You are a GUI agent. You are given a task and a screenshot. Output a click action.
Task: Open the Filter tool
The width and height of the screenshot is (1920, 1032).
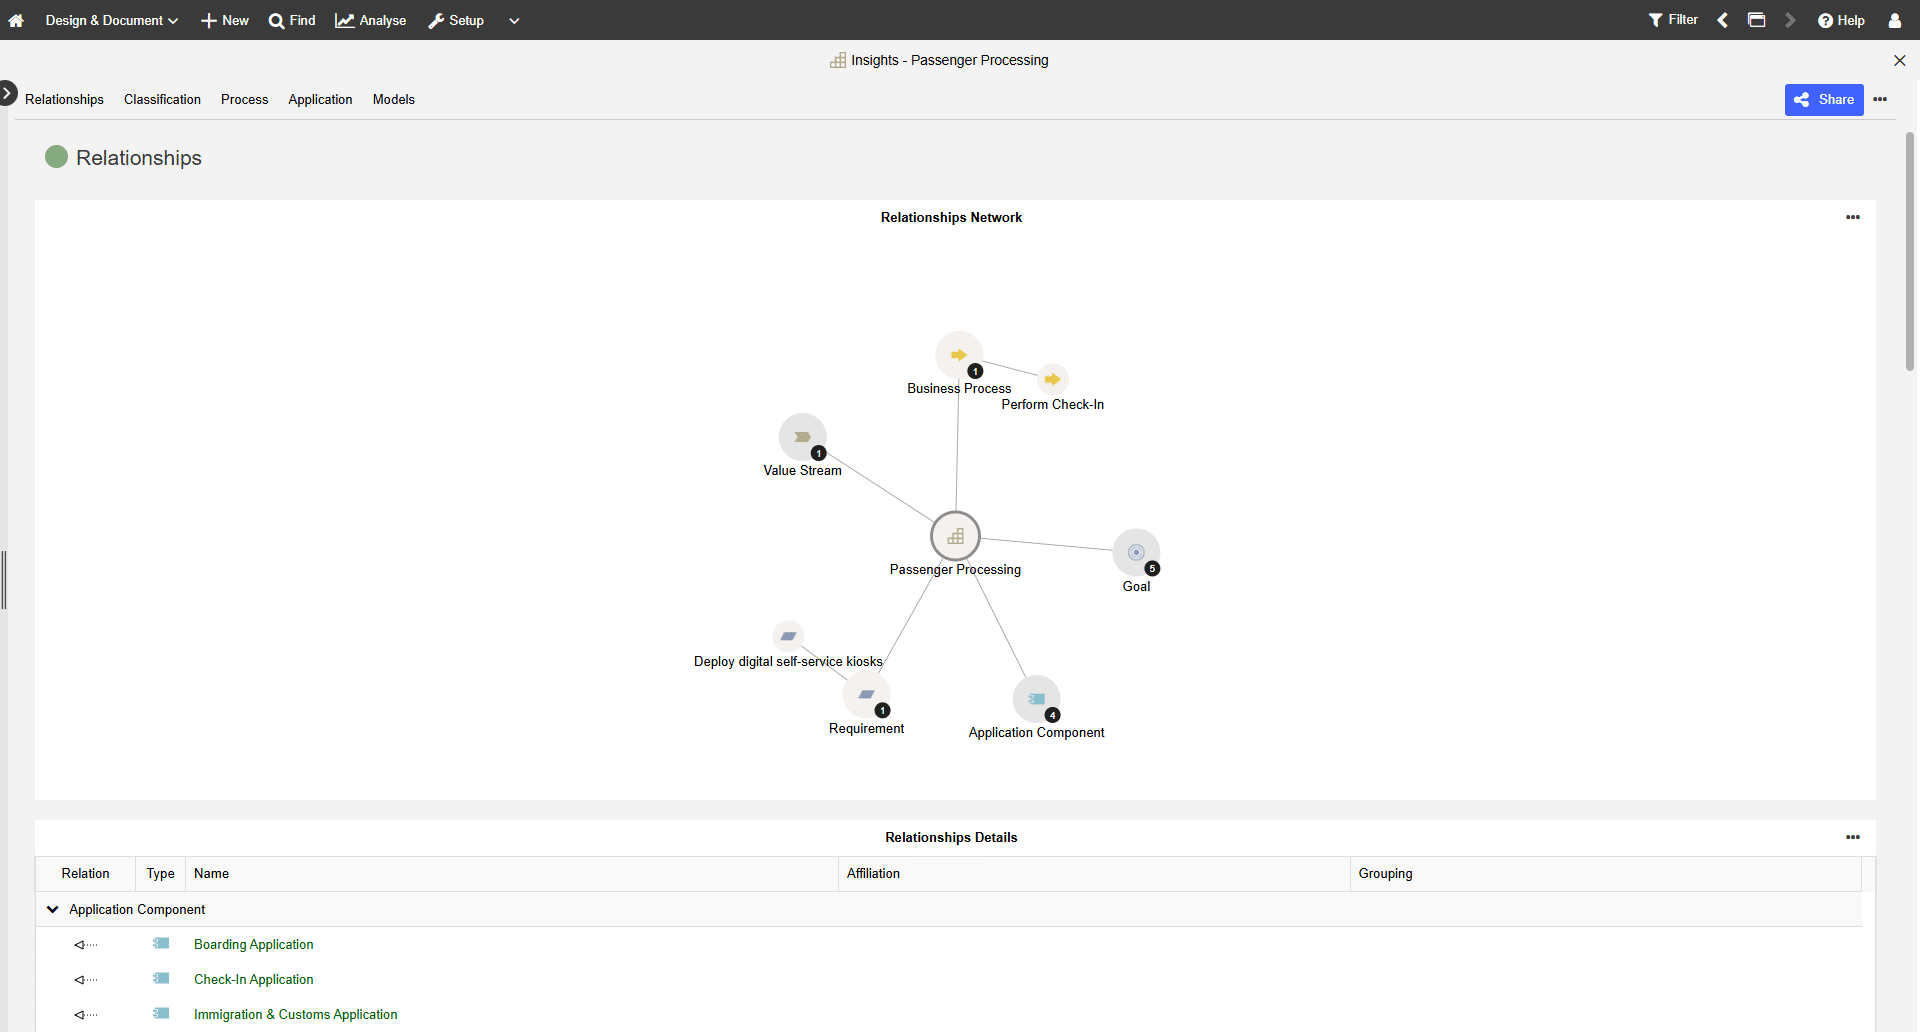pyautogui.click(x=1673, y=20)
